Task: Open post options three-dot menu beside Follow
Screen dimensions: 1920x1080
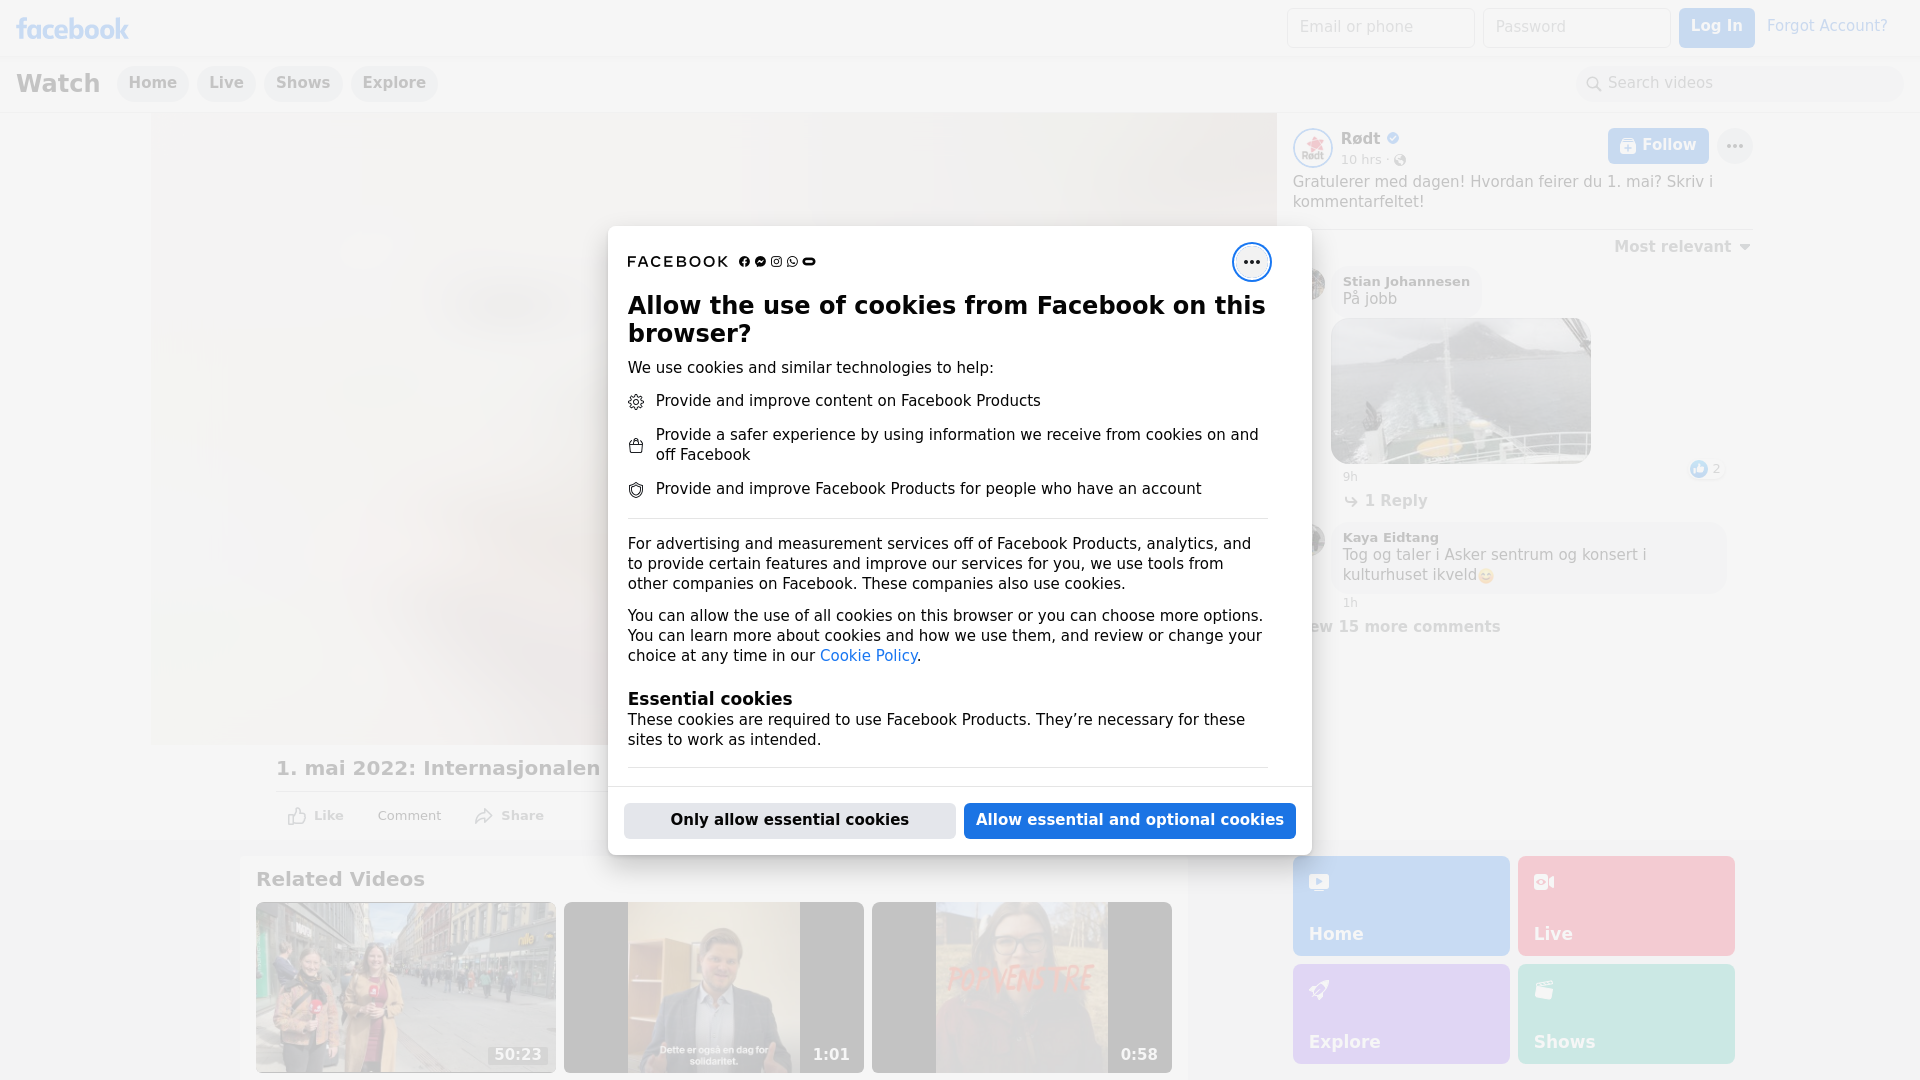Action: [x=1734, y=146]
